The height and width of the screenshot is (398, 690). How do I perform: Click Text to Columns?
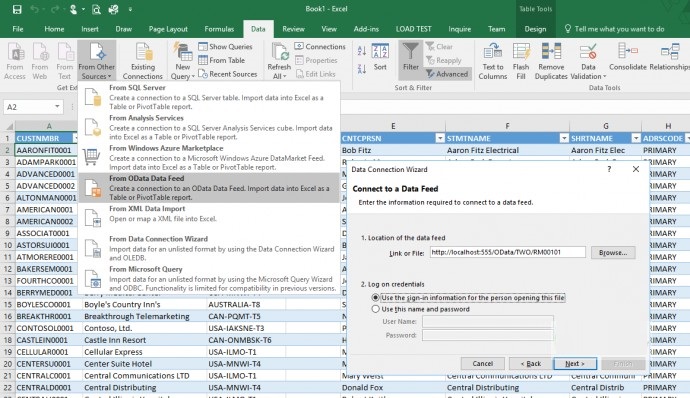click(x=493, y=61)
